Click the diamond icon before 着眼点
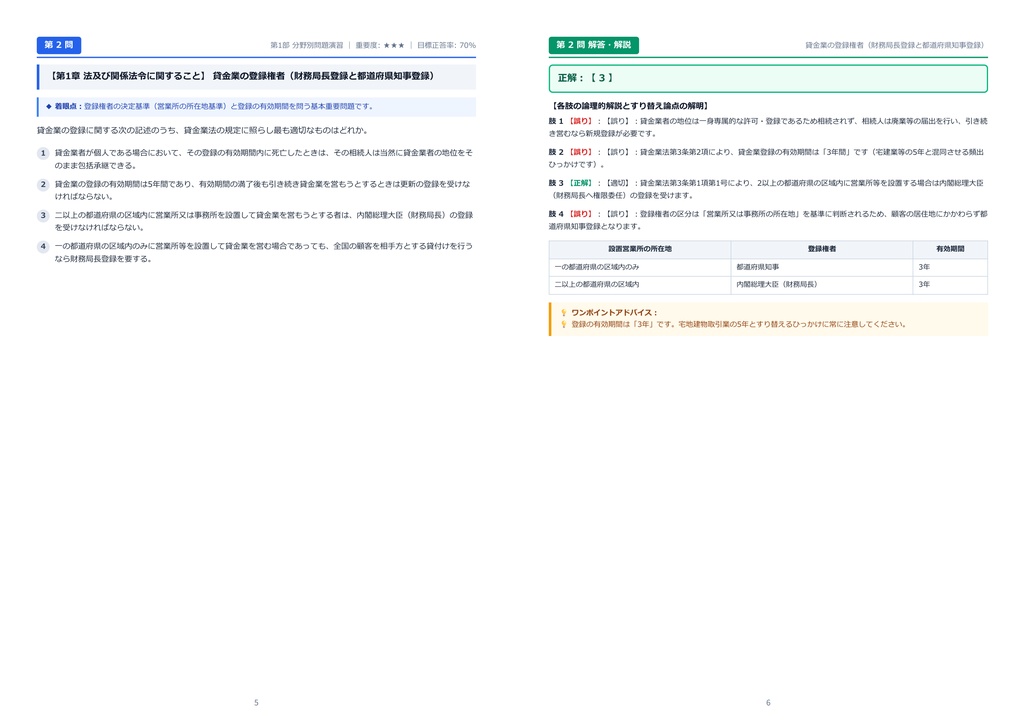This screenshot has height=724, width=1024. (48, 106)
